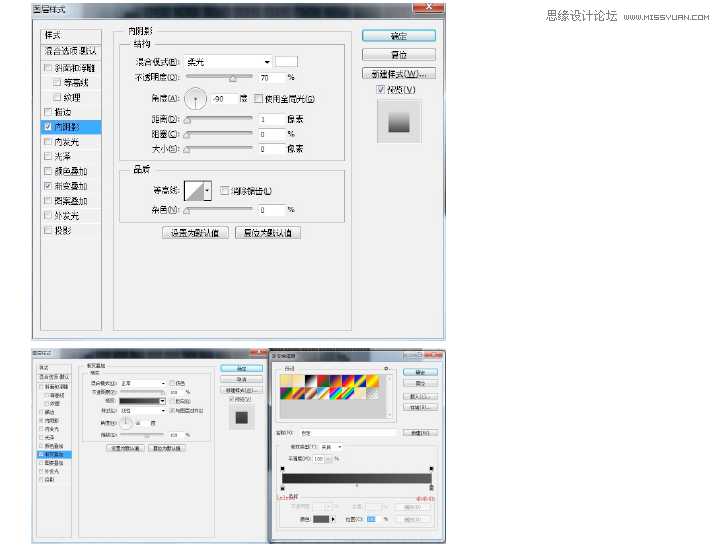Expand the contour picker dropdown arrow
Image resolution: width=720 pixels, height=549 pixels.
click(207, 191)
